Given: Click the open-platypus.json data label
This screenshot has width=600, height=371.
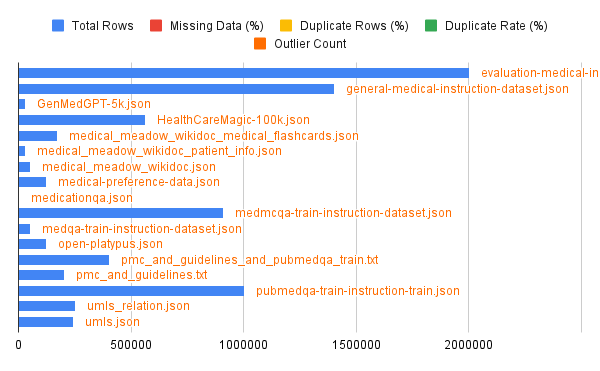Looking at the screenshot, I should click(x=110, y=244).
